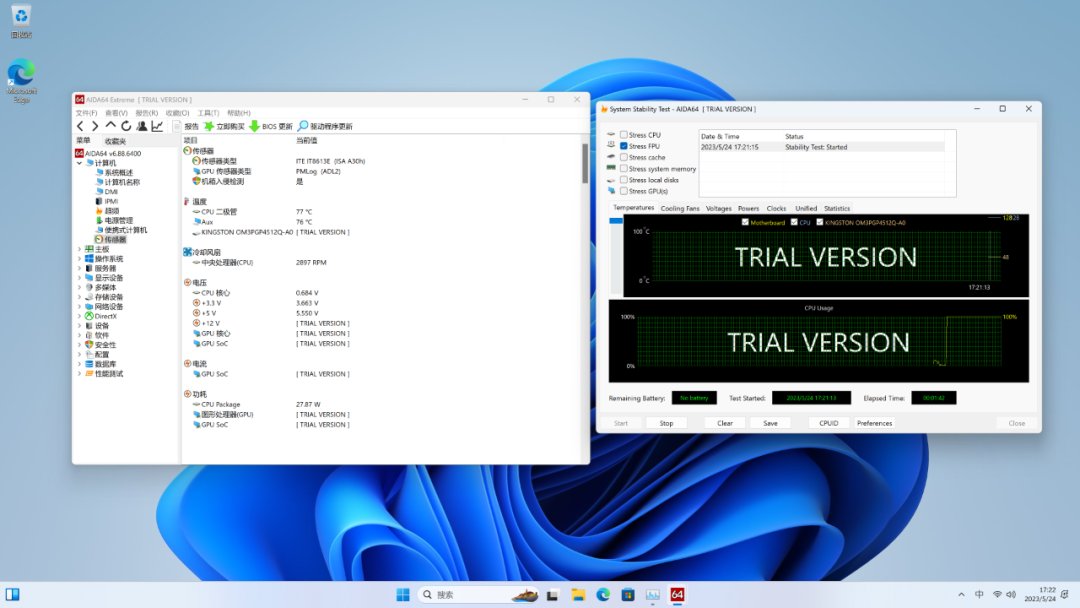Open Microsoft Store from the taskbar

(x=627, y=594)
